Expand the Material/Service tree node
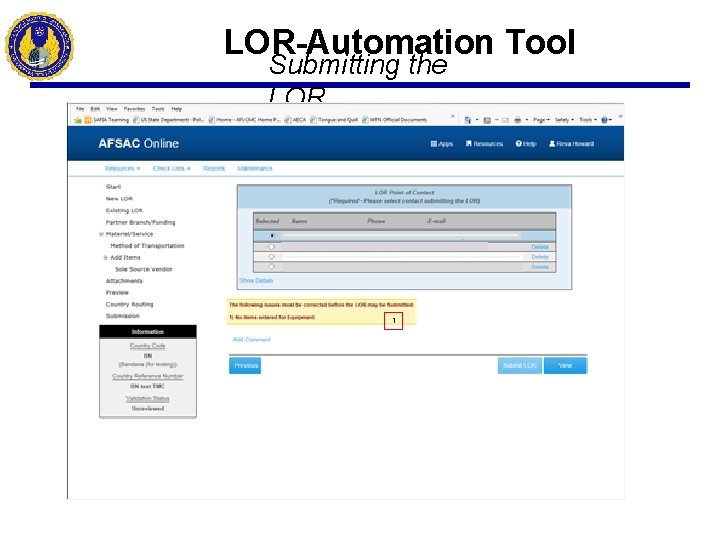Screen dimensions: 720x540 point(101,234)
